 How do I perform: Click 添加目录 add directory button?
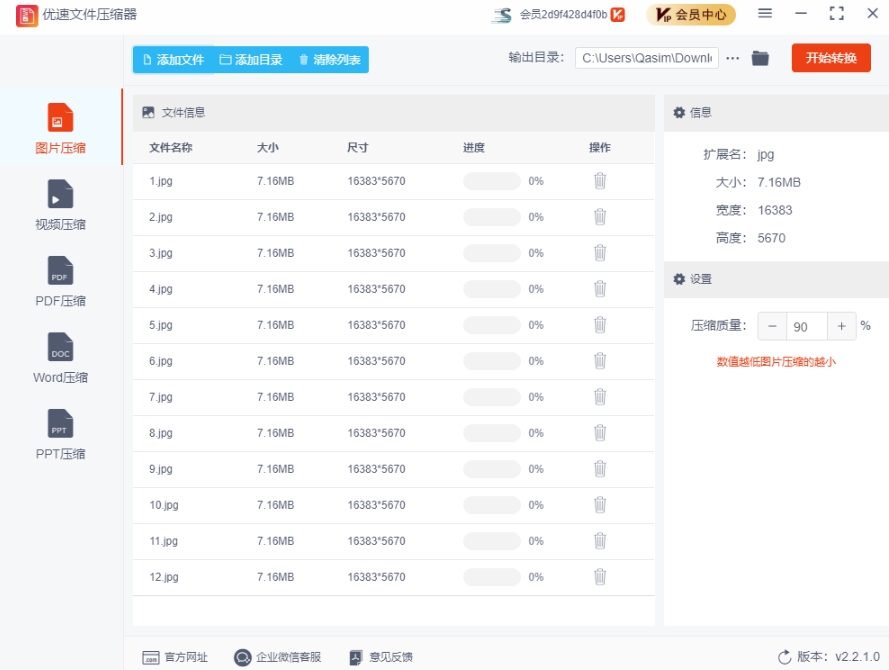coord(251,60)
